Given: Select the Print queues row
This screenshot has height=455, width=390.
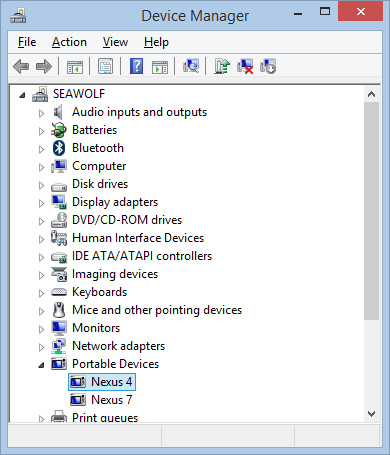Looking at the screenshot, I should pos(105,418).
